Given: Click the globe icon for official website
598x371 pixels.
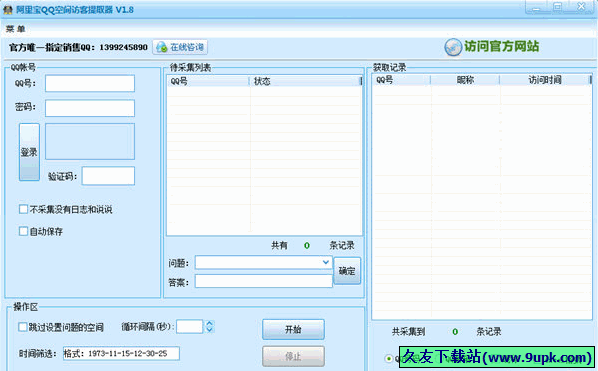Looking at the screenshot, I should pos(453,47).
